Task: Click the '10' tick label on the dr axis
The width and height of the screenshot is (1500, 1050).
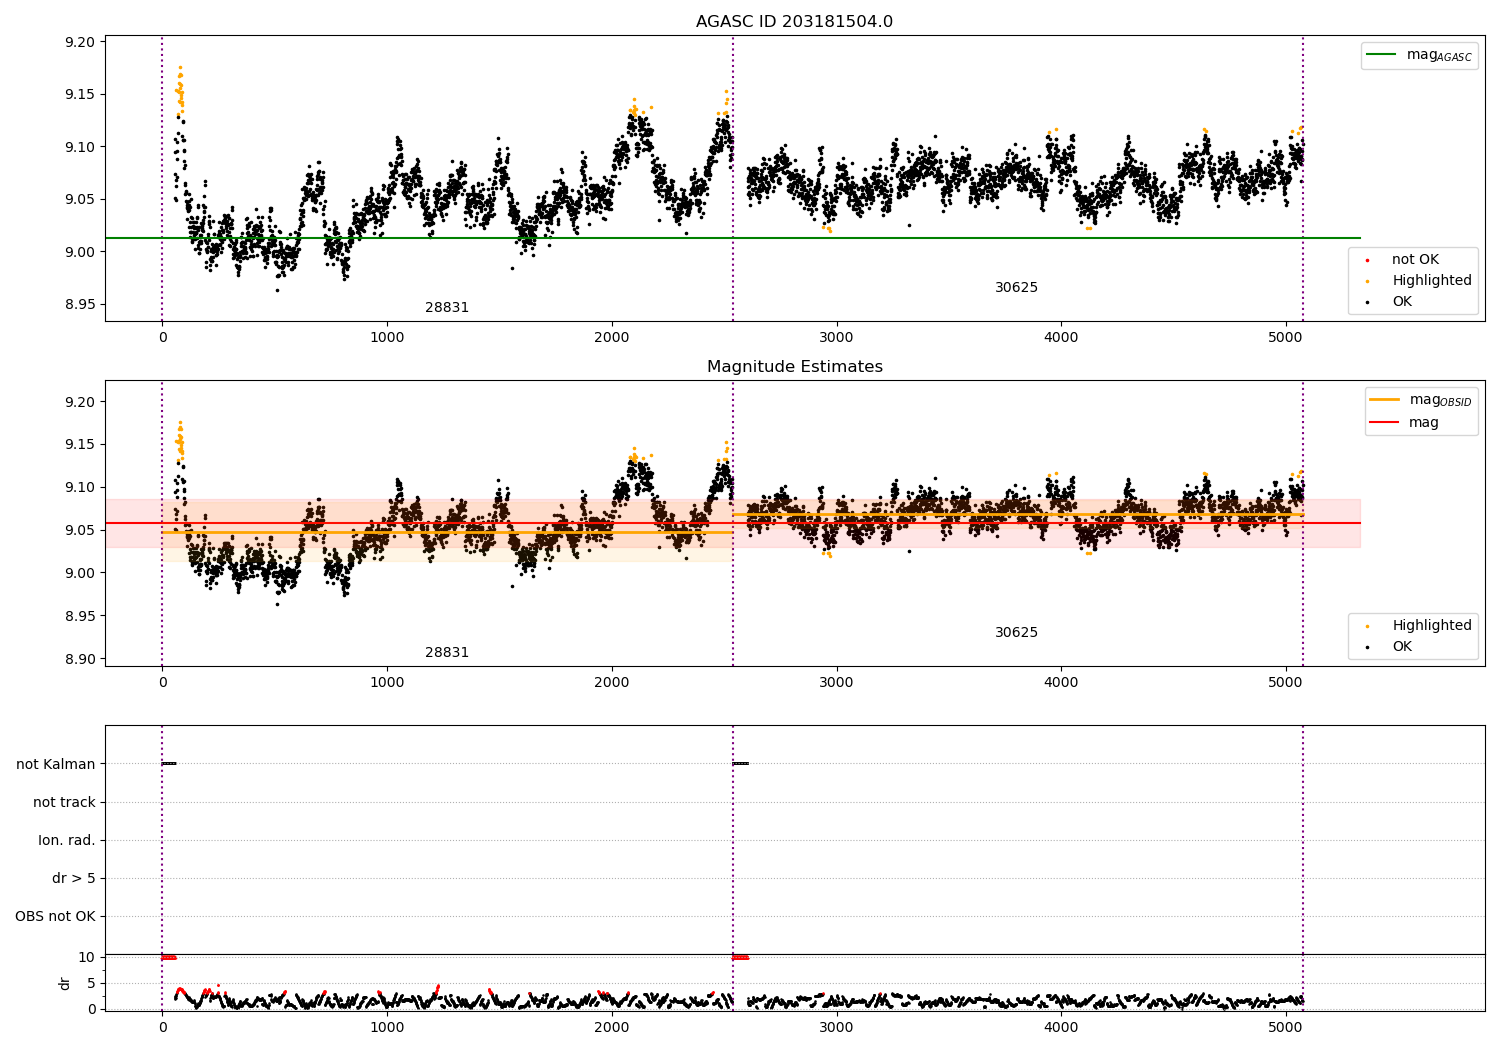Action: (x=87, y=957)
